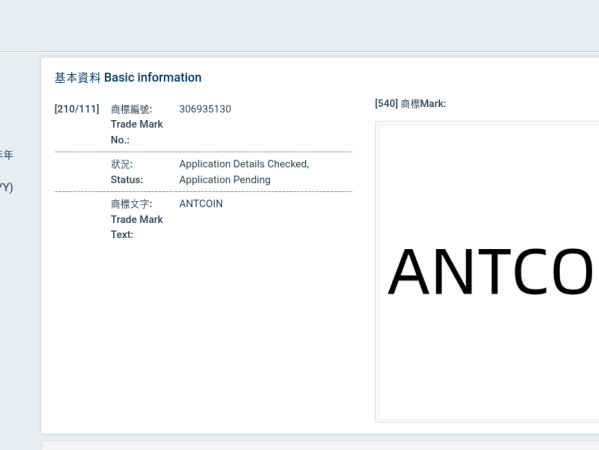599x450 pixels.
Task: Select the trade mark number 306935130
Action: (205, 109)
